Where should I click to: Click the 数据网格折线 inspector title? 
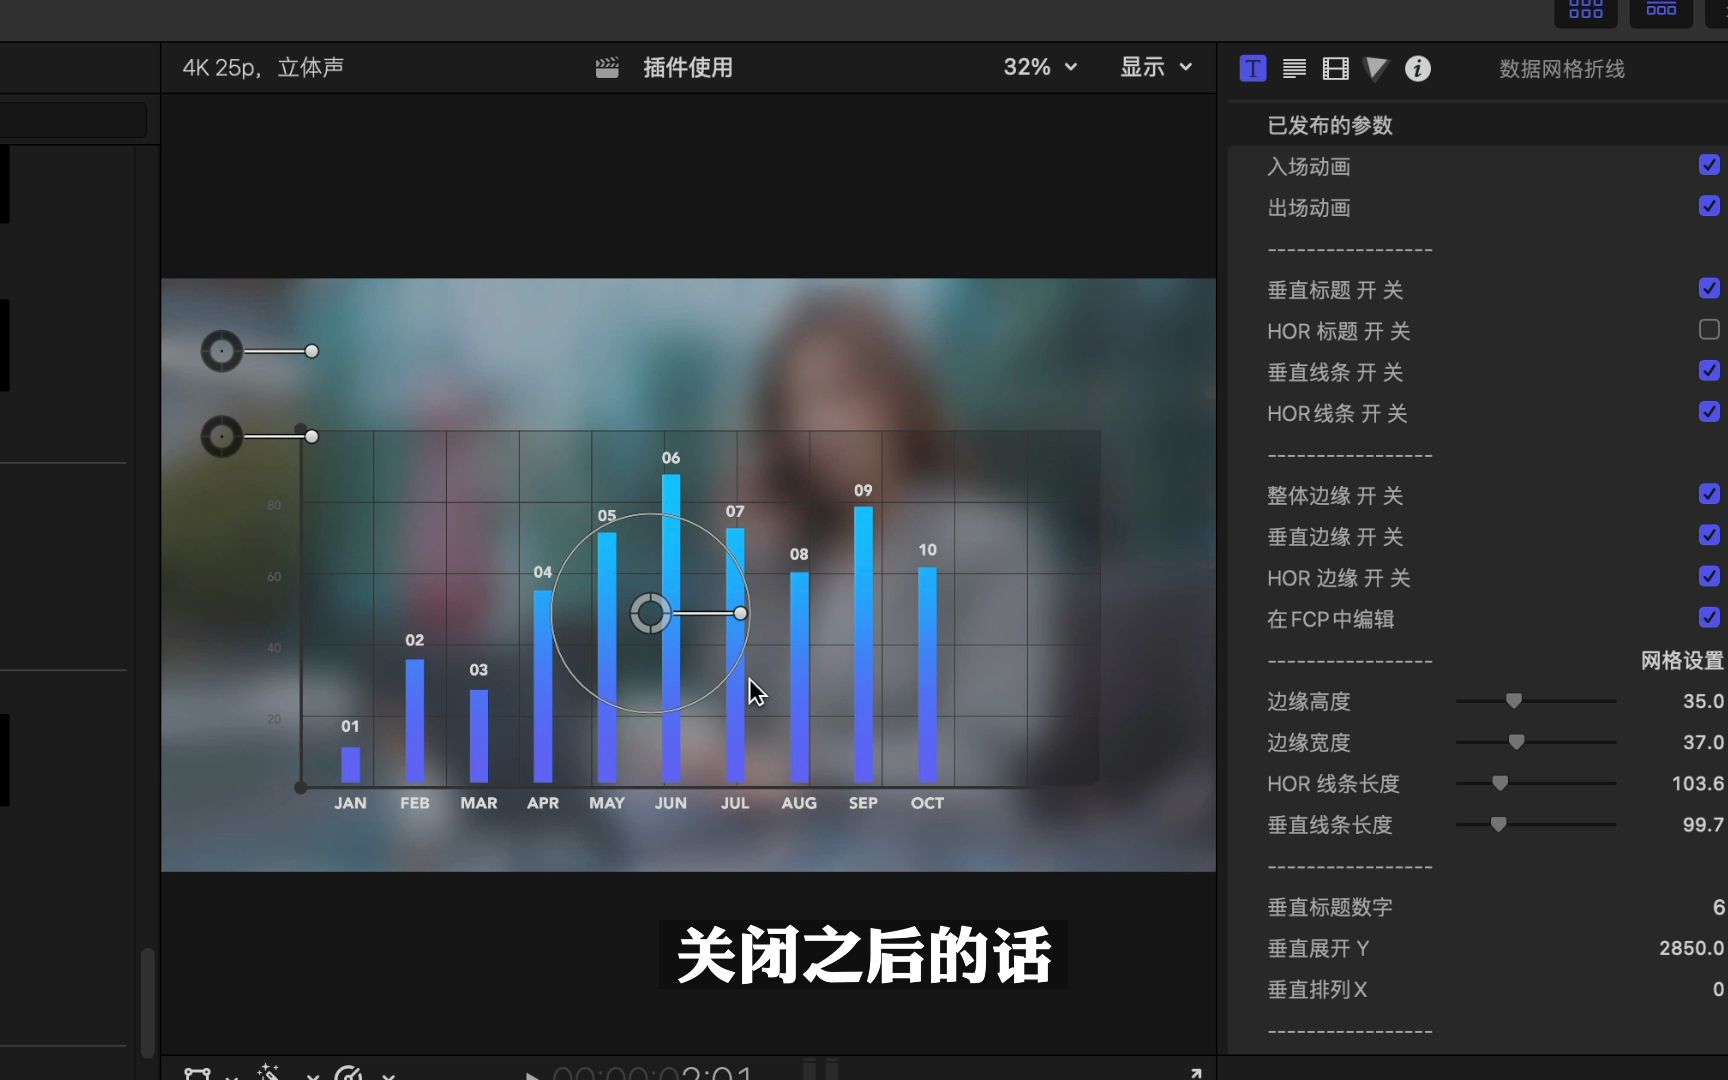click(1562, 69)
